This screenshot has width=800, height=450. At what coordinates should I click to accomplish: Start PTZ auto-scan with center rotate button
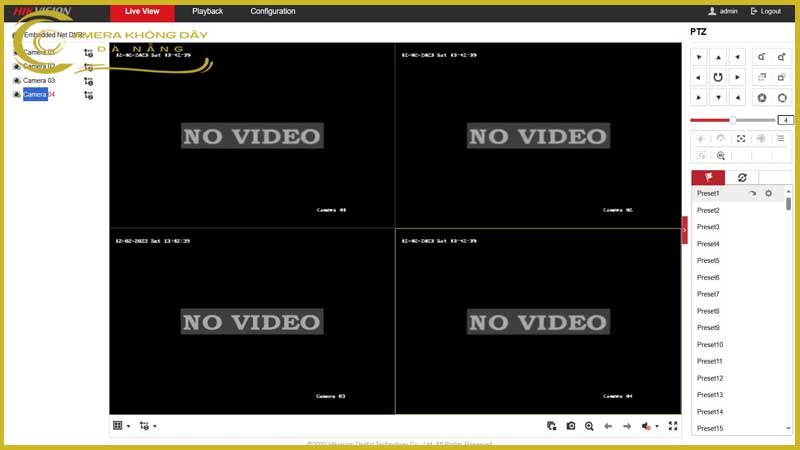click(x=718, y=78)
